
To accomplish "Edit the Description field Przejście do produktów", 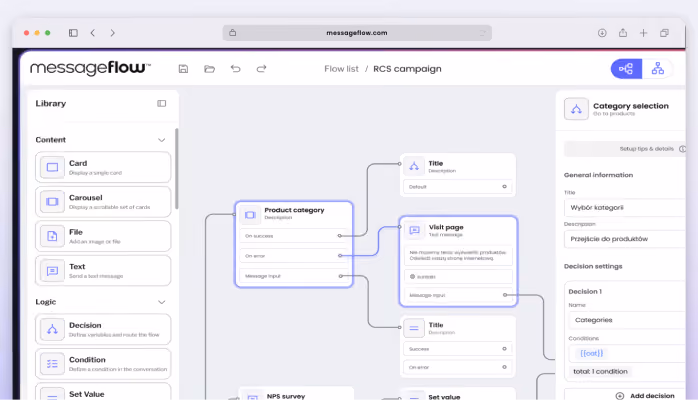I will point(625,239).
